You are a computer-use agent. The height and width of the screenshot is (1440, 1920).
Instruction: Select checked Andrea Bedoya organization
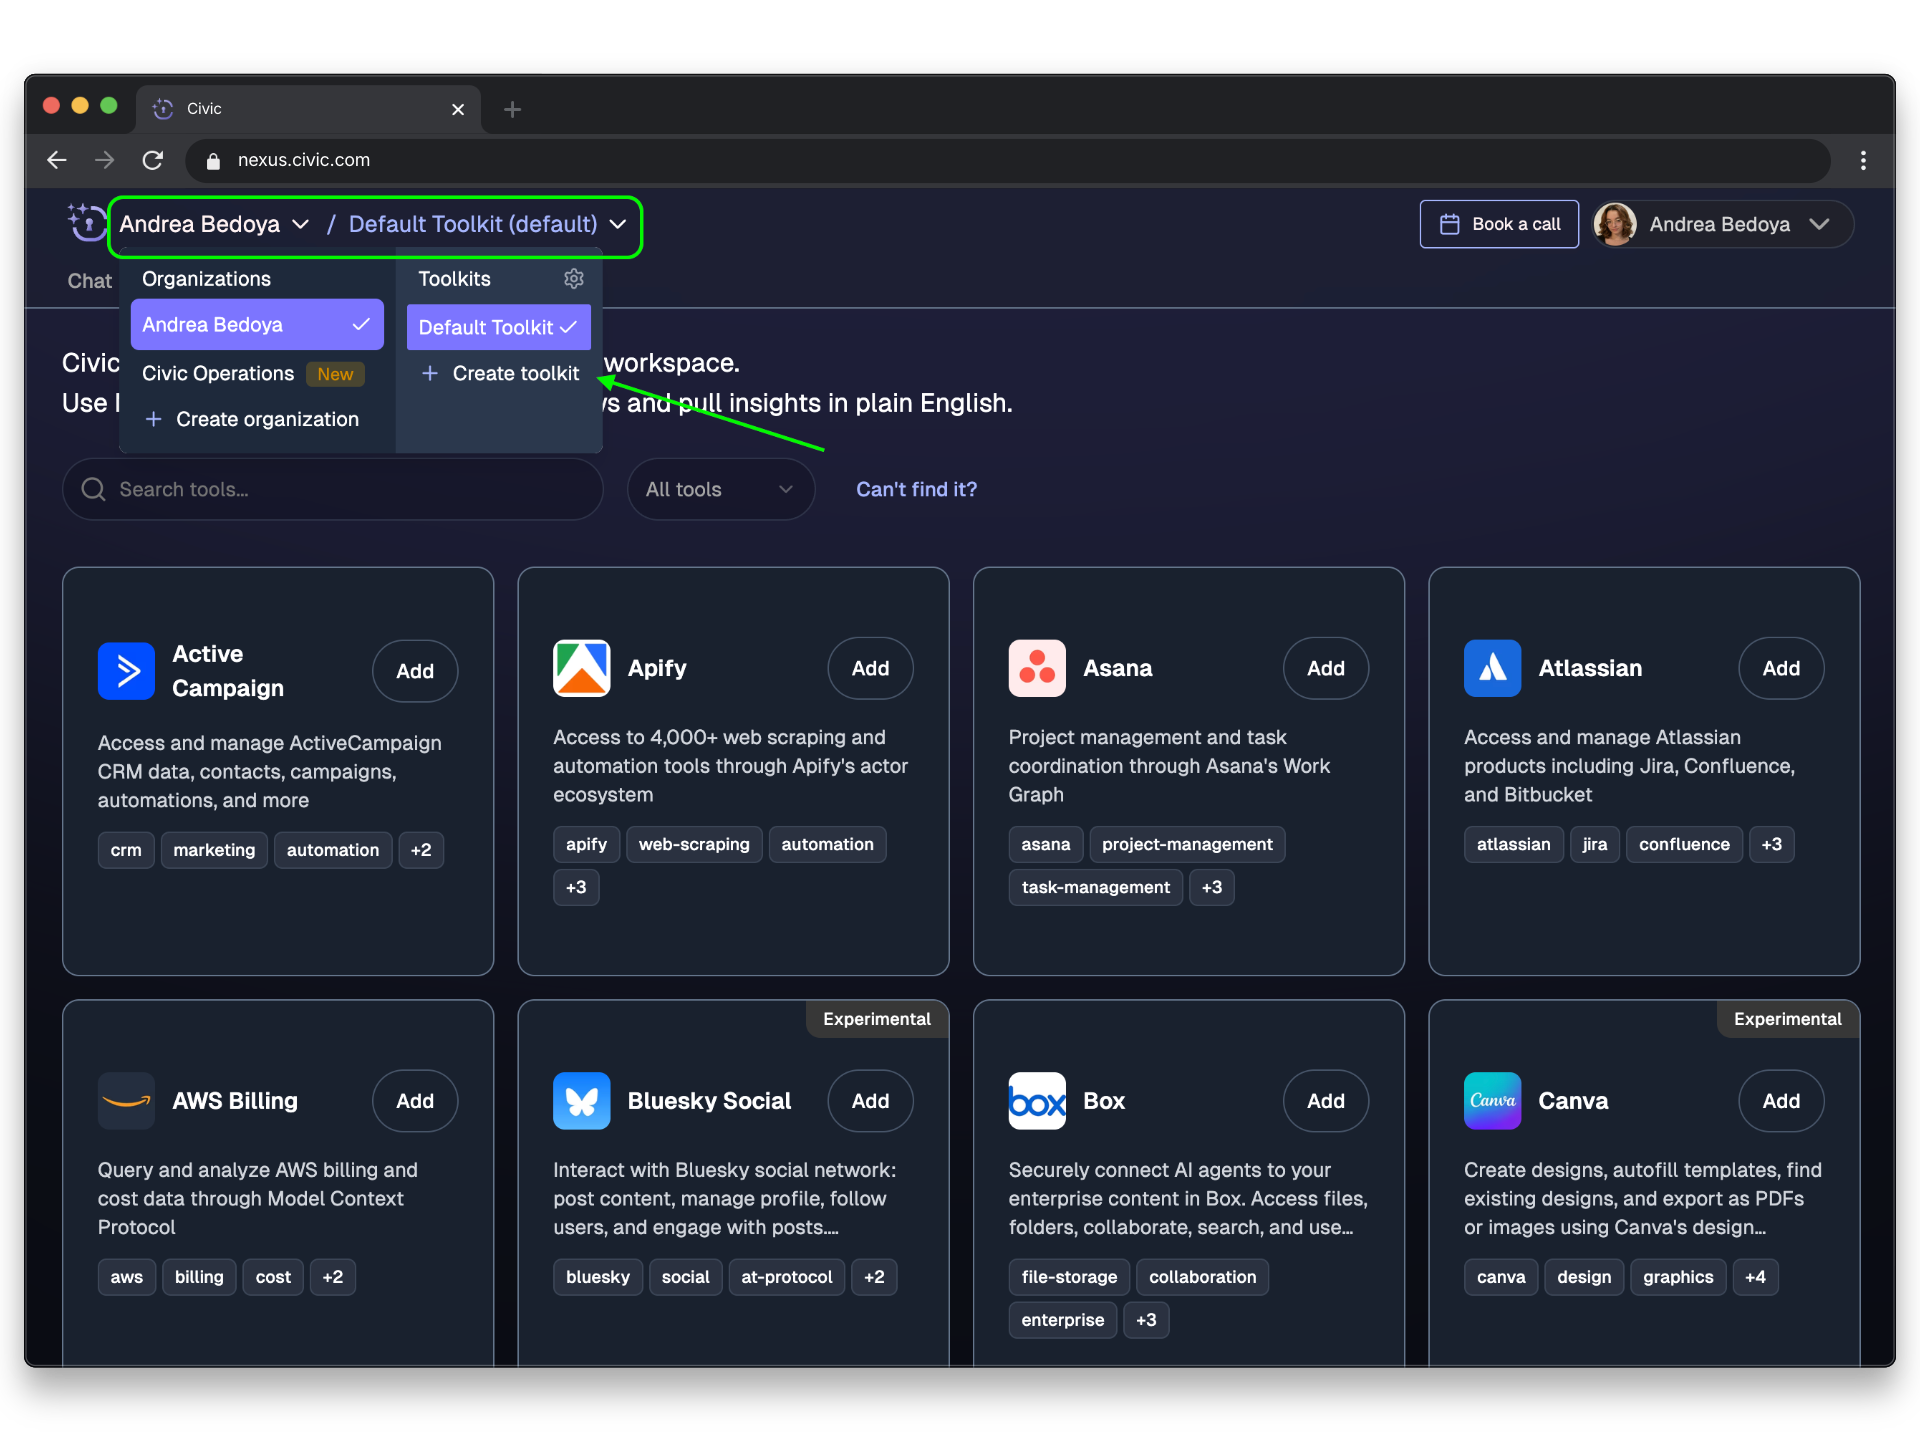pyautogui.click(x=257, y=325)
